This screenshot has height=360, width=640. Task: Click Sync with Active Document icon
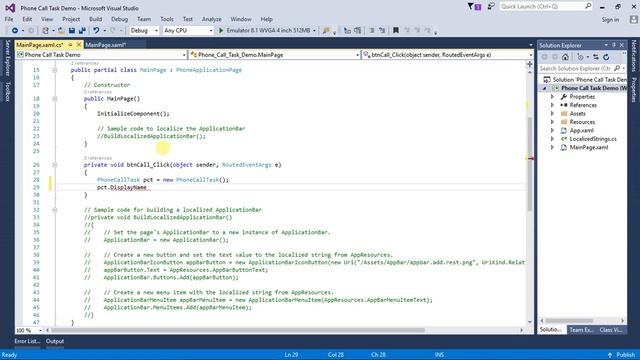pos(596,57)
